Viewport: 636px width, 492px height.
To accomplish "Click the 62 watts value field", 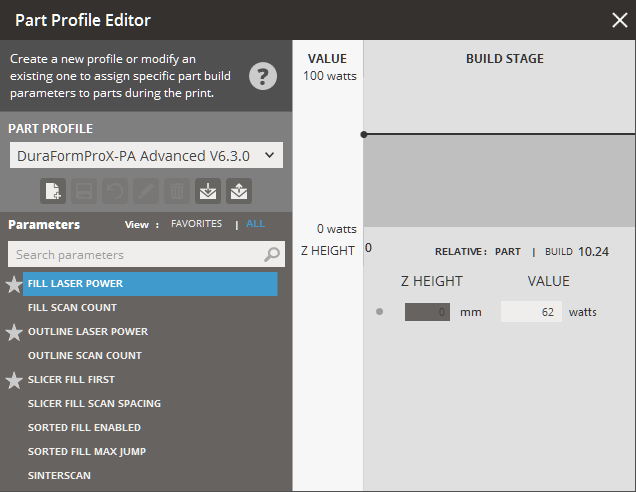I will [531, 312].
